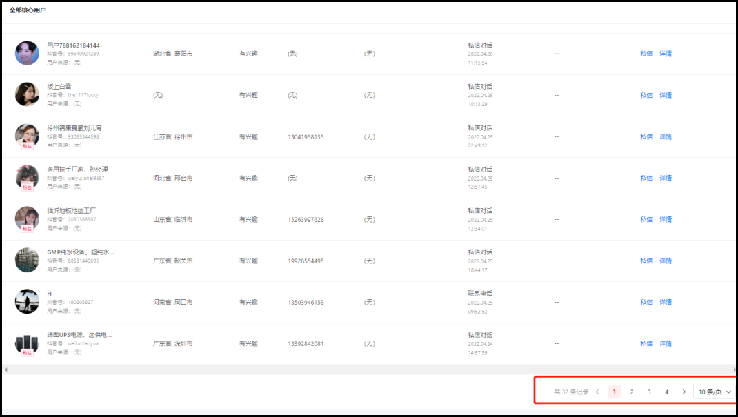
Task: View 详情 for the UPS电源 user
Action: point(666,344)
